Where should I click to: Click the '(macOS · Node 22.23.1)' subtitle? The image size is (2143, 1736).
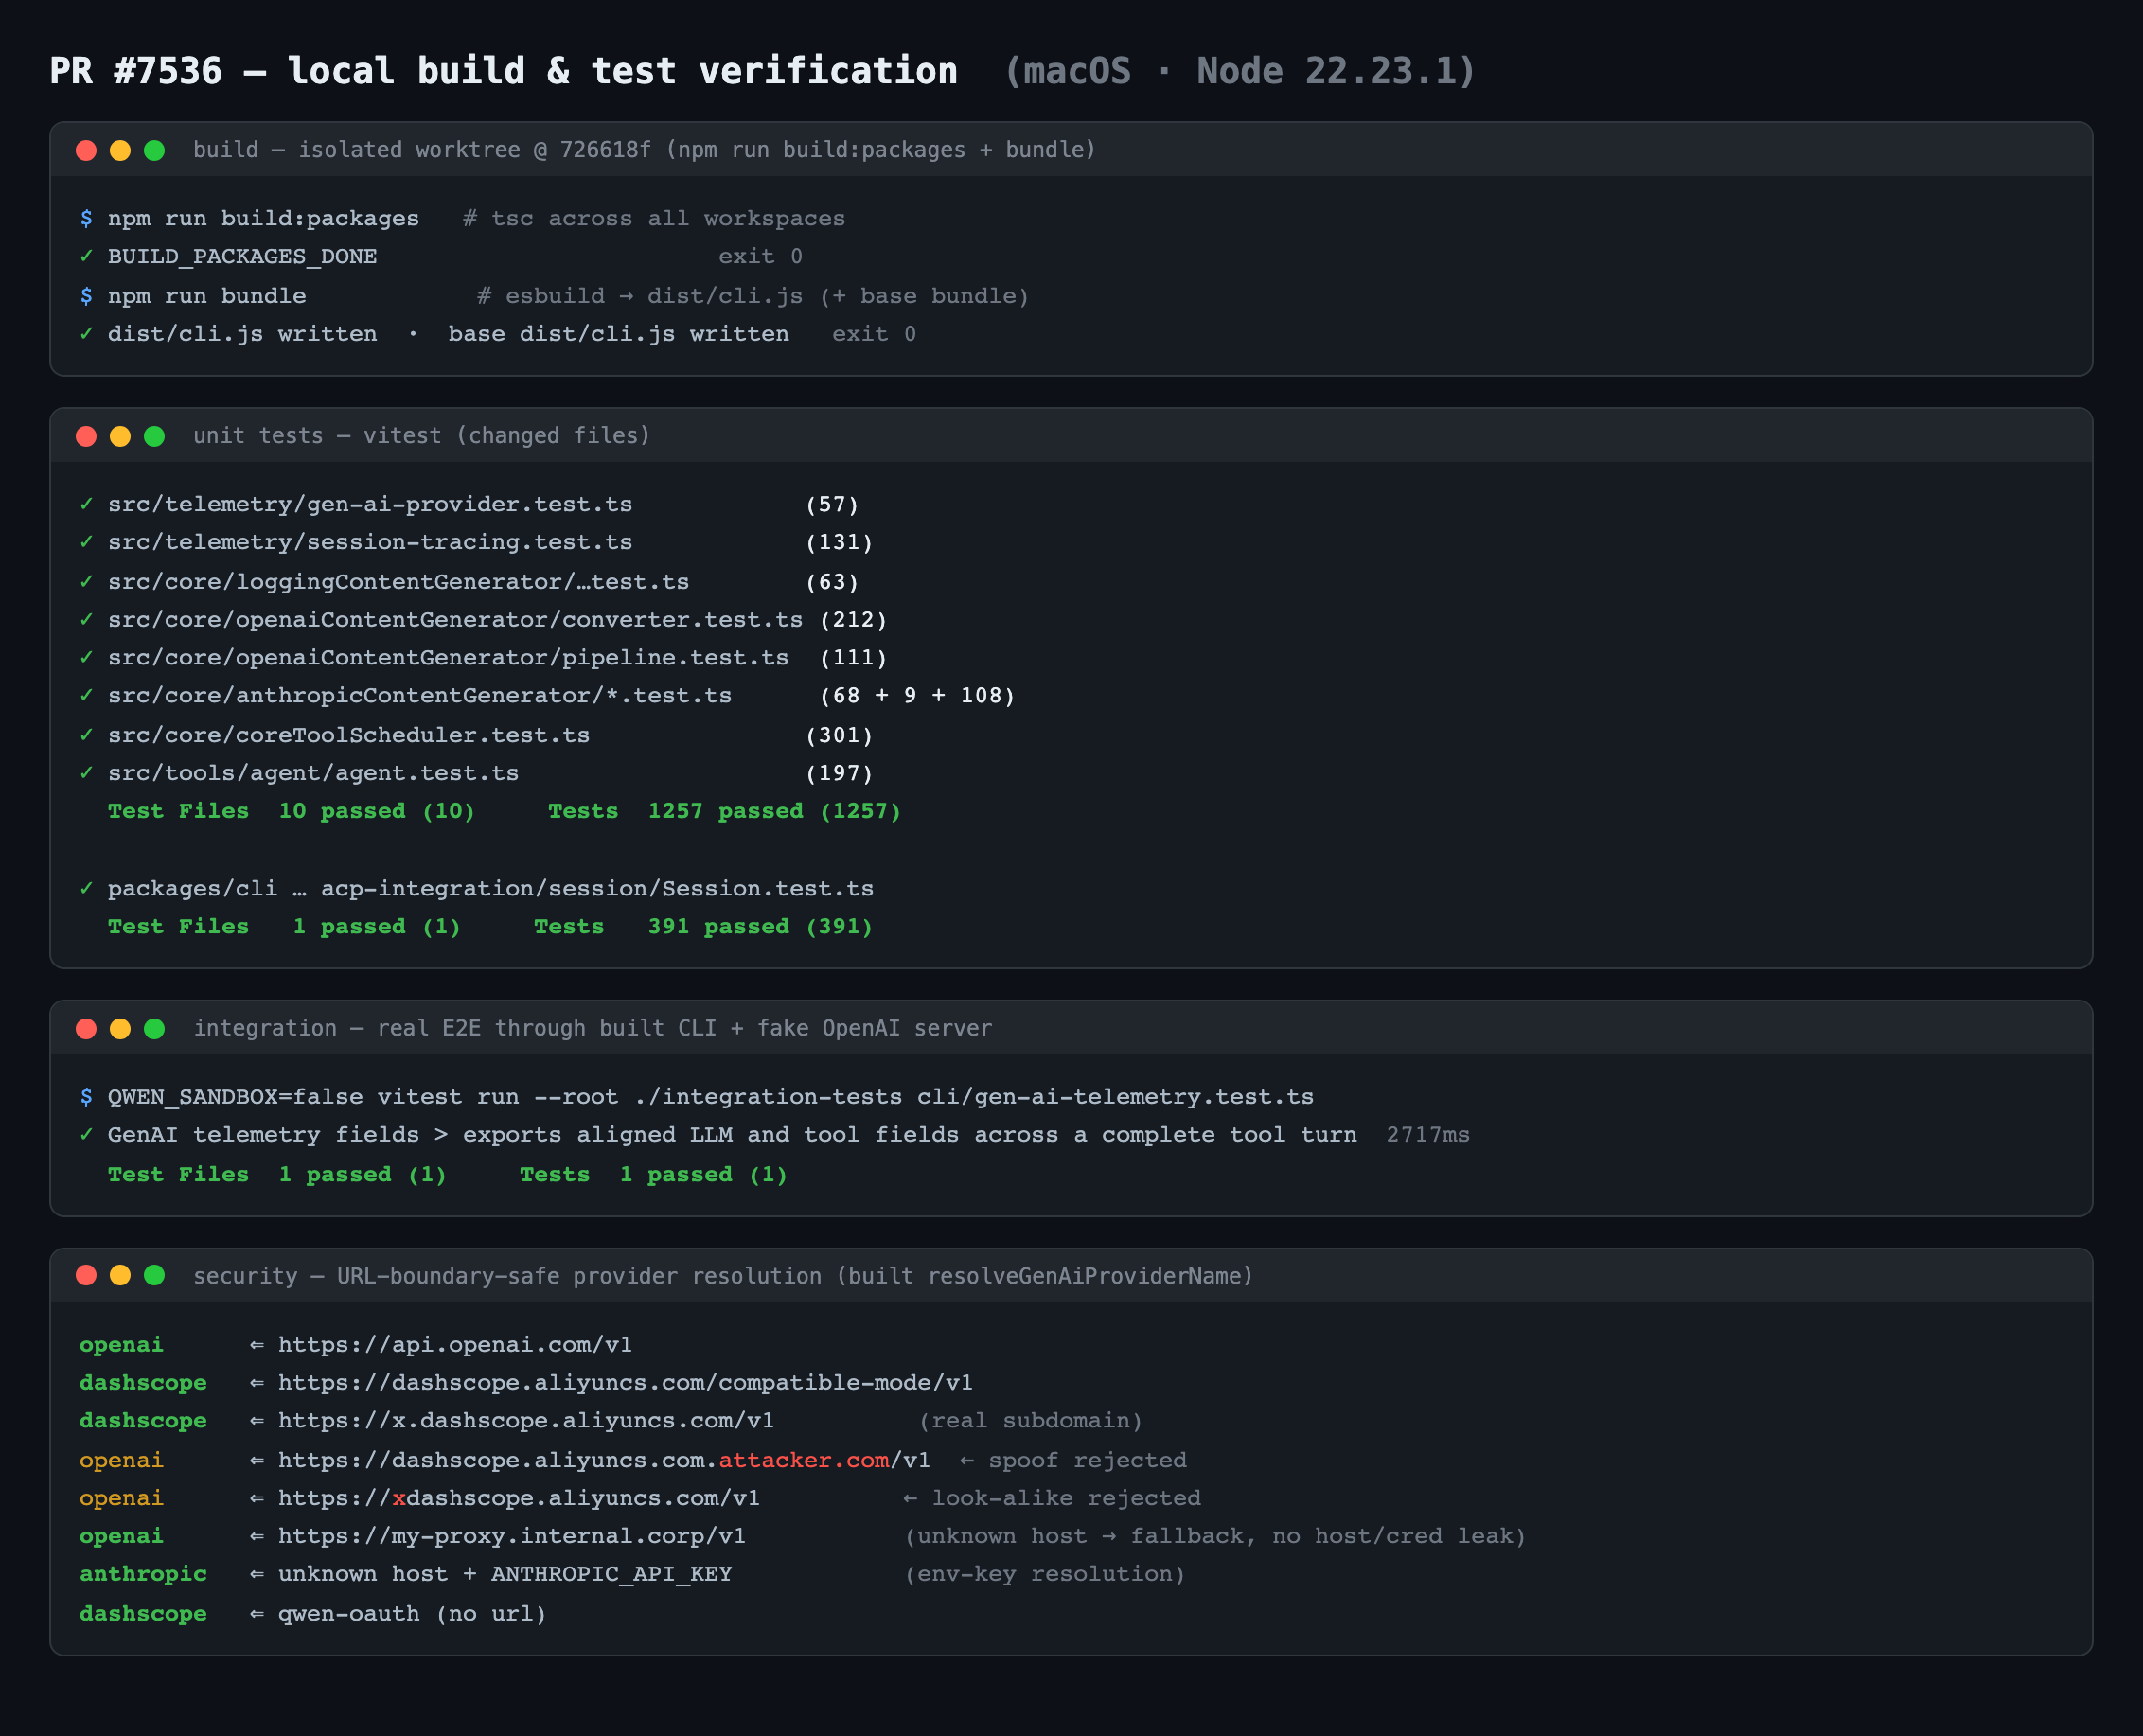[1240, 71]
